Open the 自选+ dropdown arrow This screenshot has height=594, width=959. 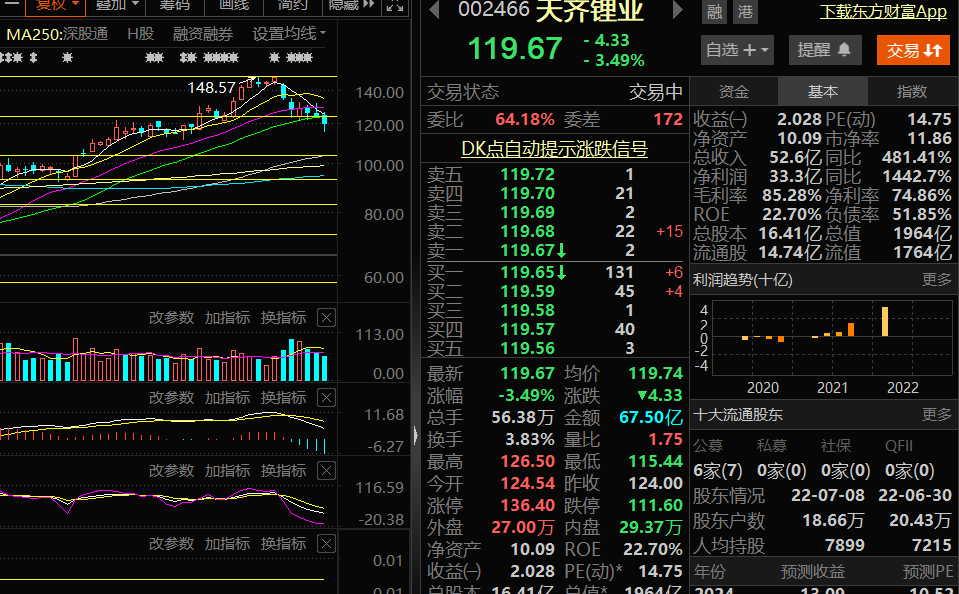765,50
